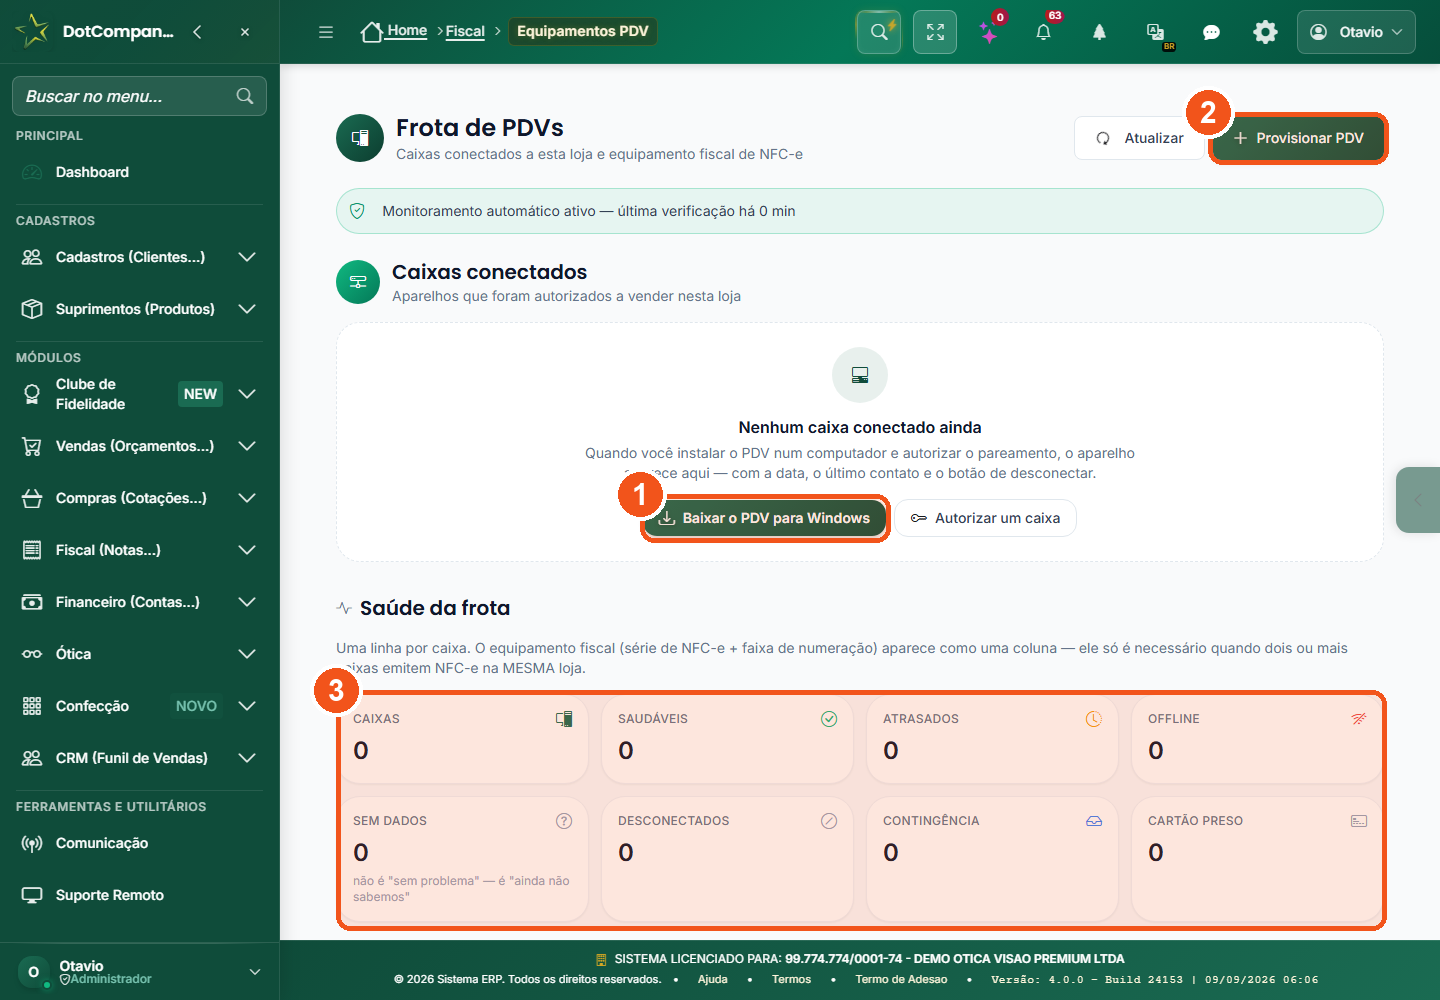Viewport: 1440px width, 1000px height.
Task: Click the magnifier icon in menu search
Action: tap(245, 96)
